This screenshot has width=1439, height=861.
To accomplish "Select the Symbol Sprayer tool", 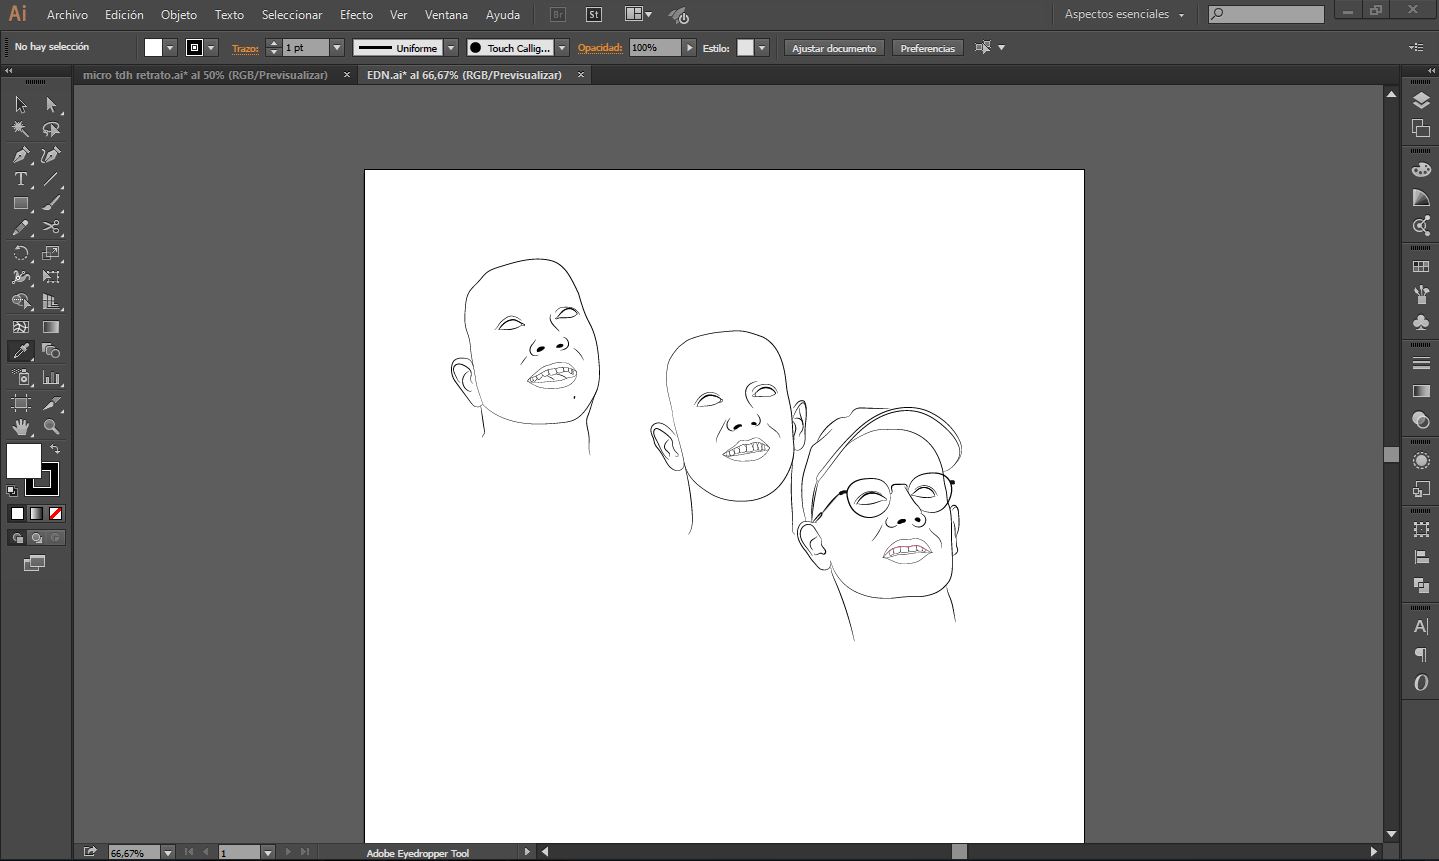I will [21, 378].
